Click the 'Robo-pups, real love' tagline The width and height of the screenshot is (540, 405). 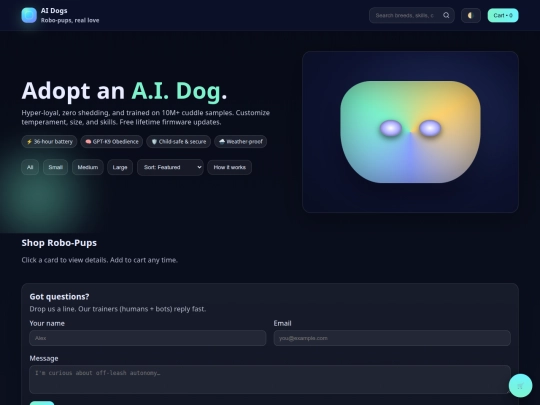point(70,20)
